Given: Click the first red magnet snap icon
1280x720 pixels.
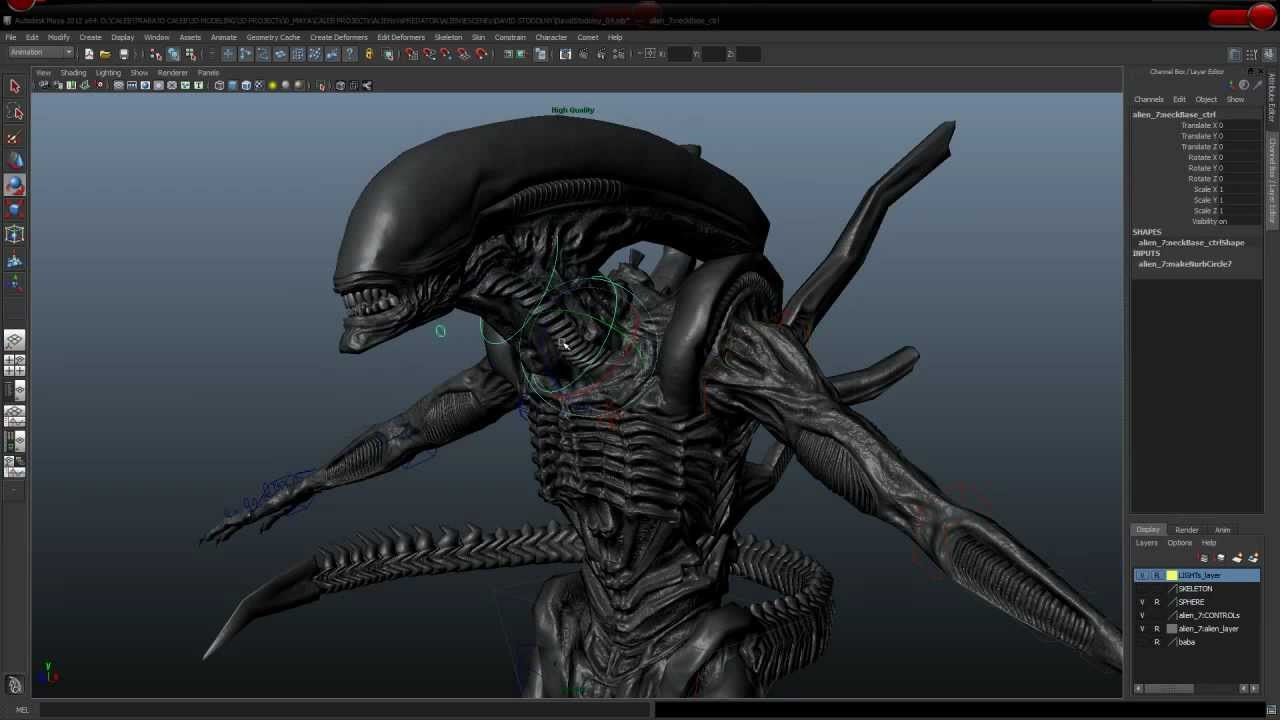Looking at the screenshot, I should point(412,54).
